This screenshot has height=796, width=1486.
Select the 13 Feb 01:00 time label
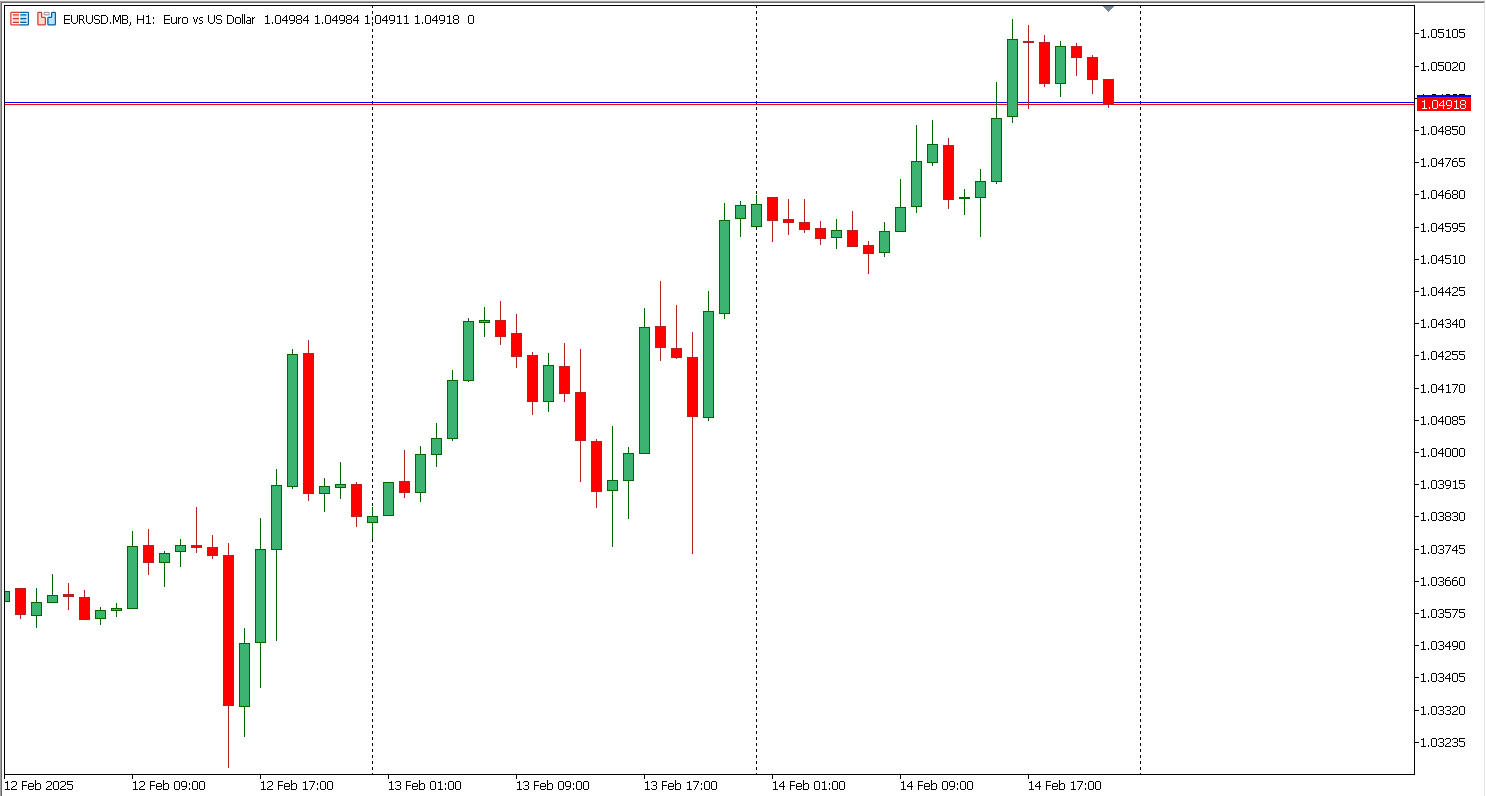tap(424, 786)
